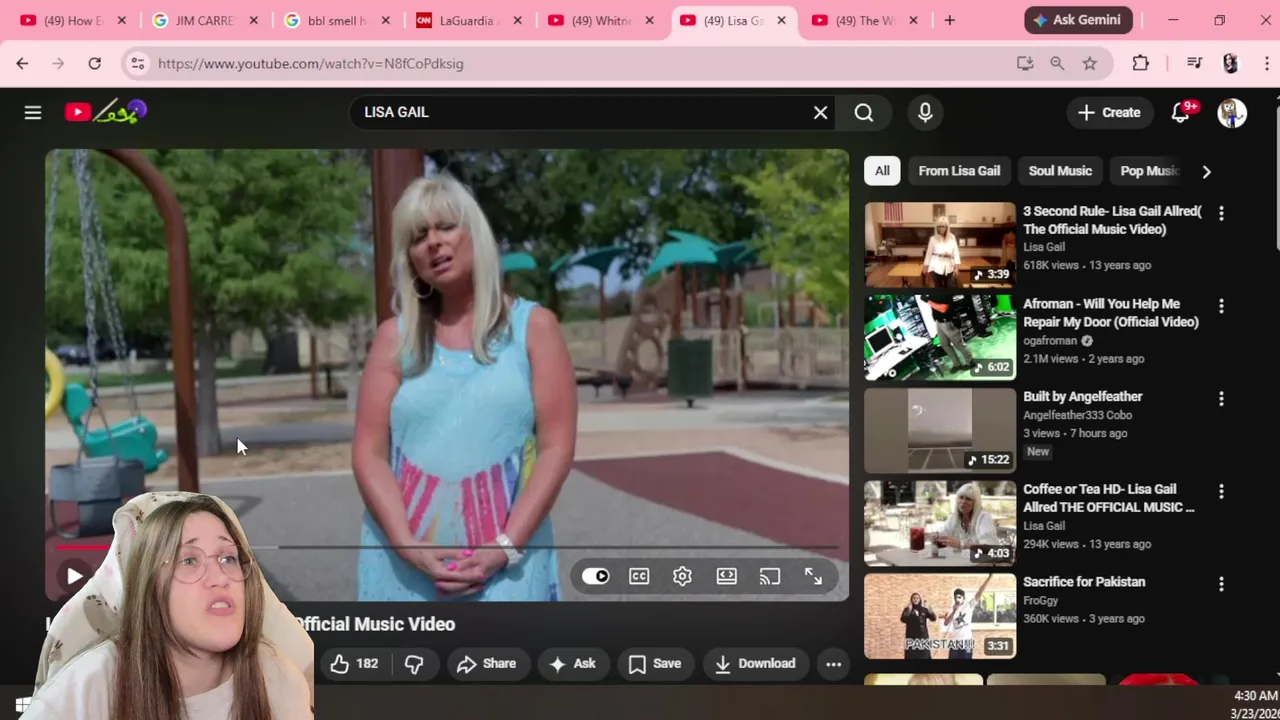Image resolution: width=1280 pixels, height=720 pixels.
Task: Click the YouTube URL address bar
Action: (x=580, y=63)
